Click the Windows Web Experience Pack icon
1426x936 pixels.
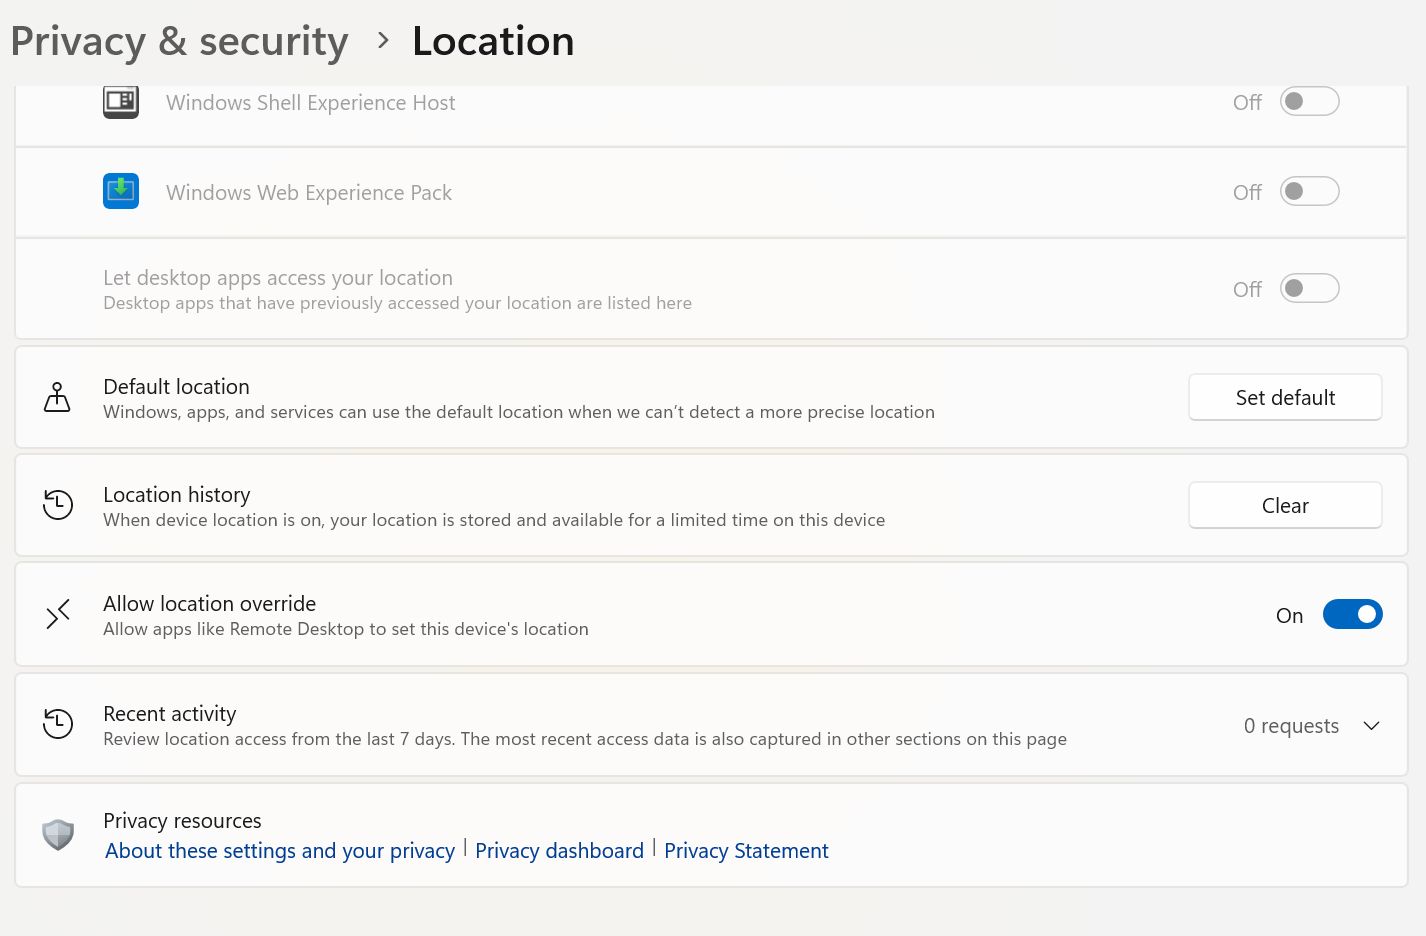[x=120, y=191]
